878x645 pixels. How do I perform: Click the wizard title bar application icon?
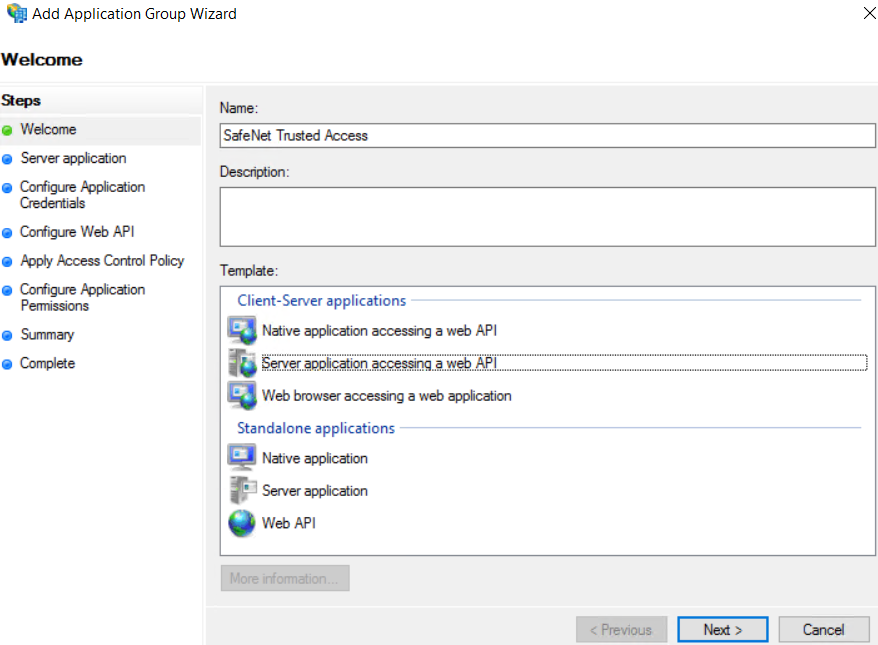coord(16,13)
